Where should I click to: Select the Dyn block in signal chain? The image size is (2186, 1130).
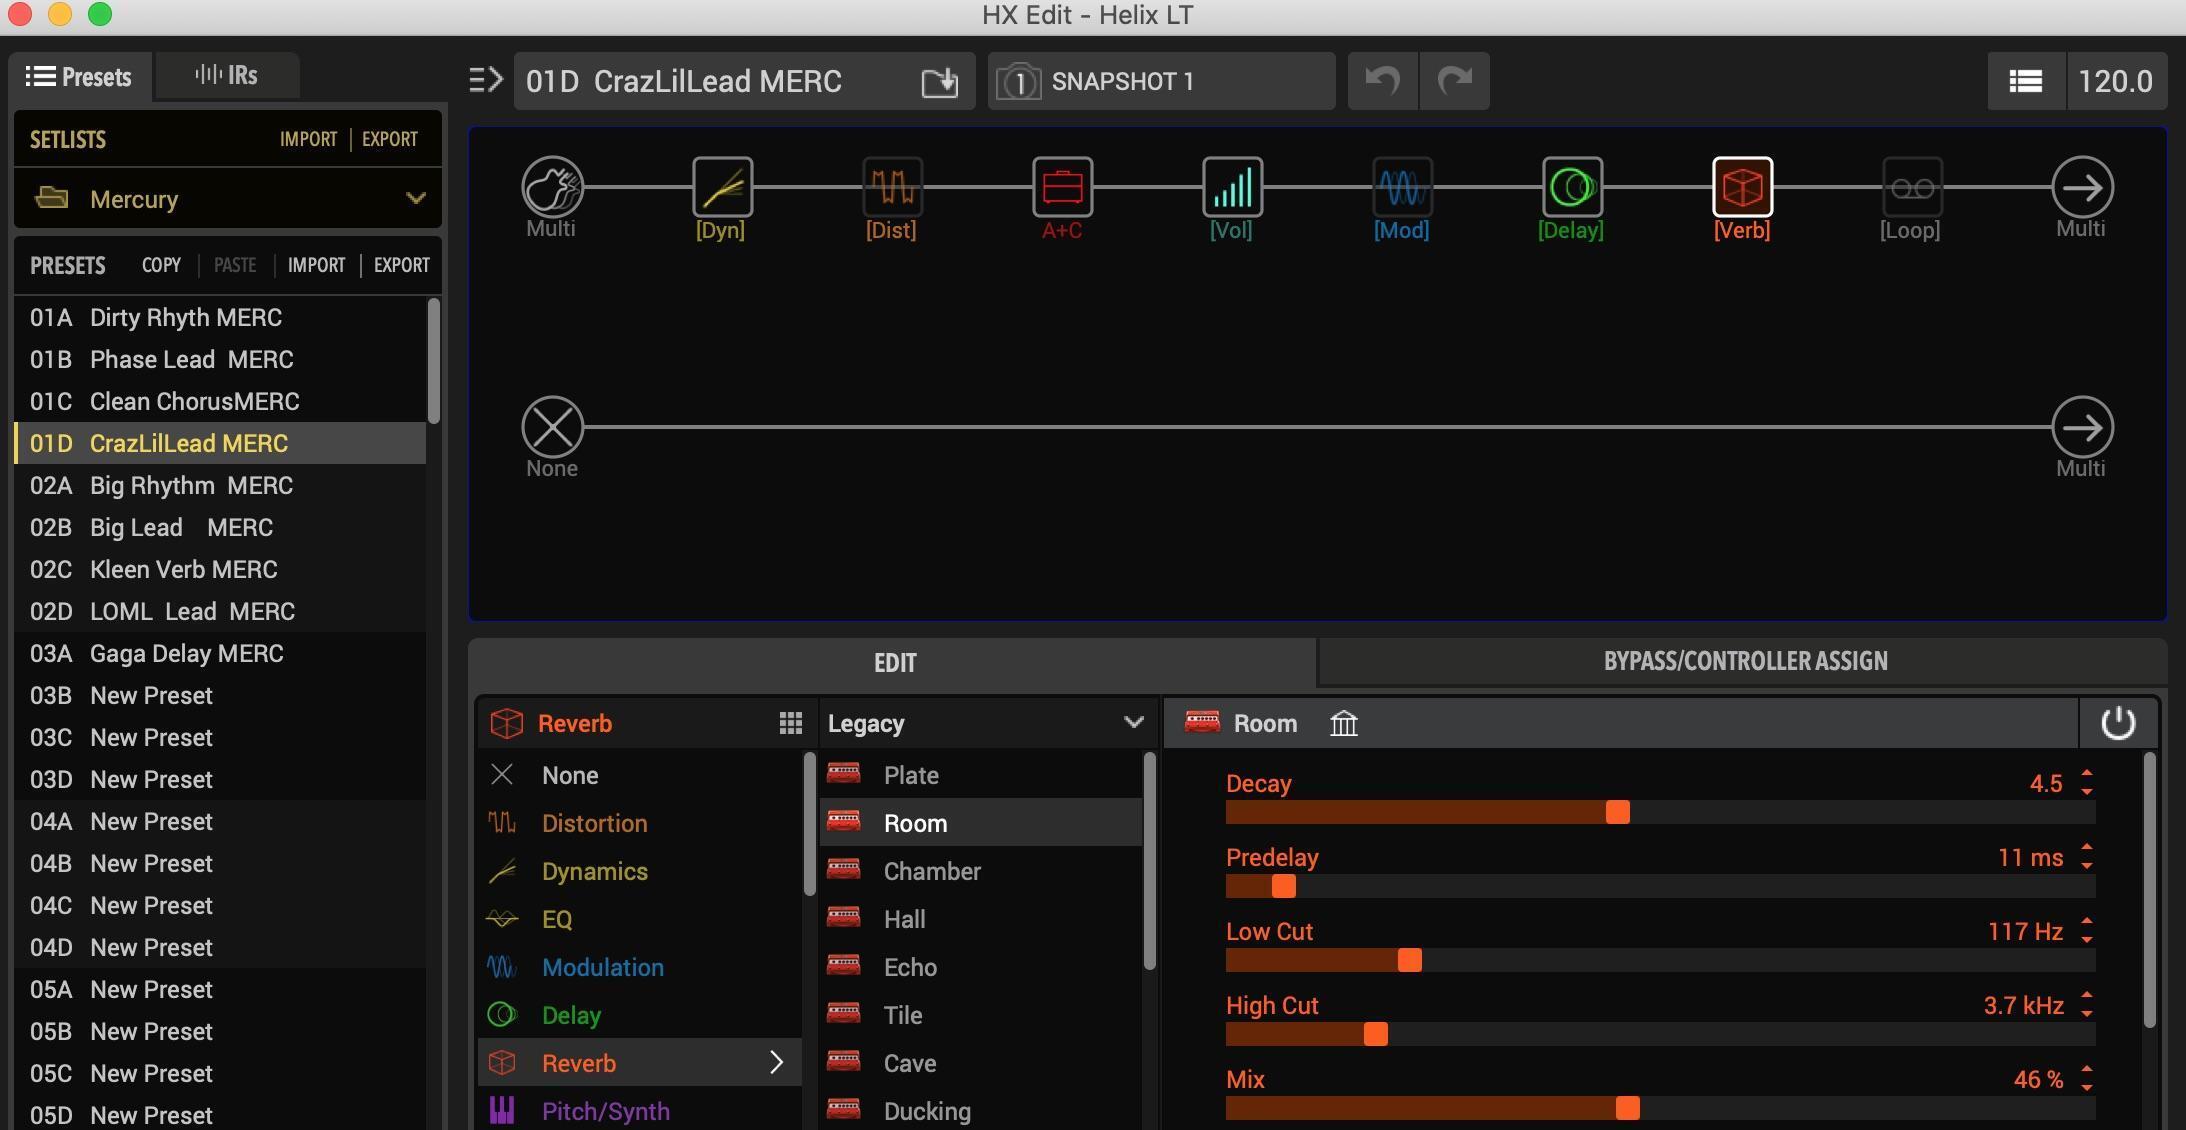[722, 187]
